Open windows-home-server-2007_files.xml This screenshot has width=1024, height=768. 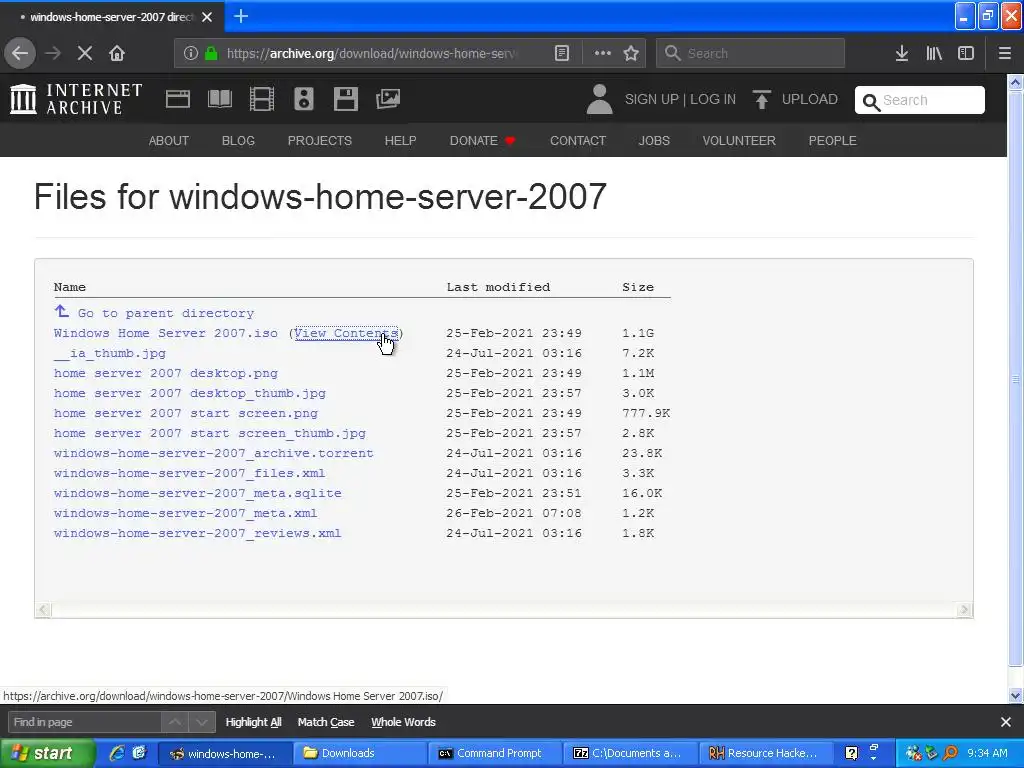189,473
